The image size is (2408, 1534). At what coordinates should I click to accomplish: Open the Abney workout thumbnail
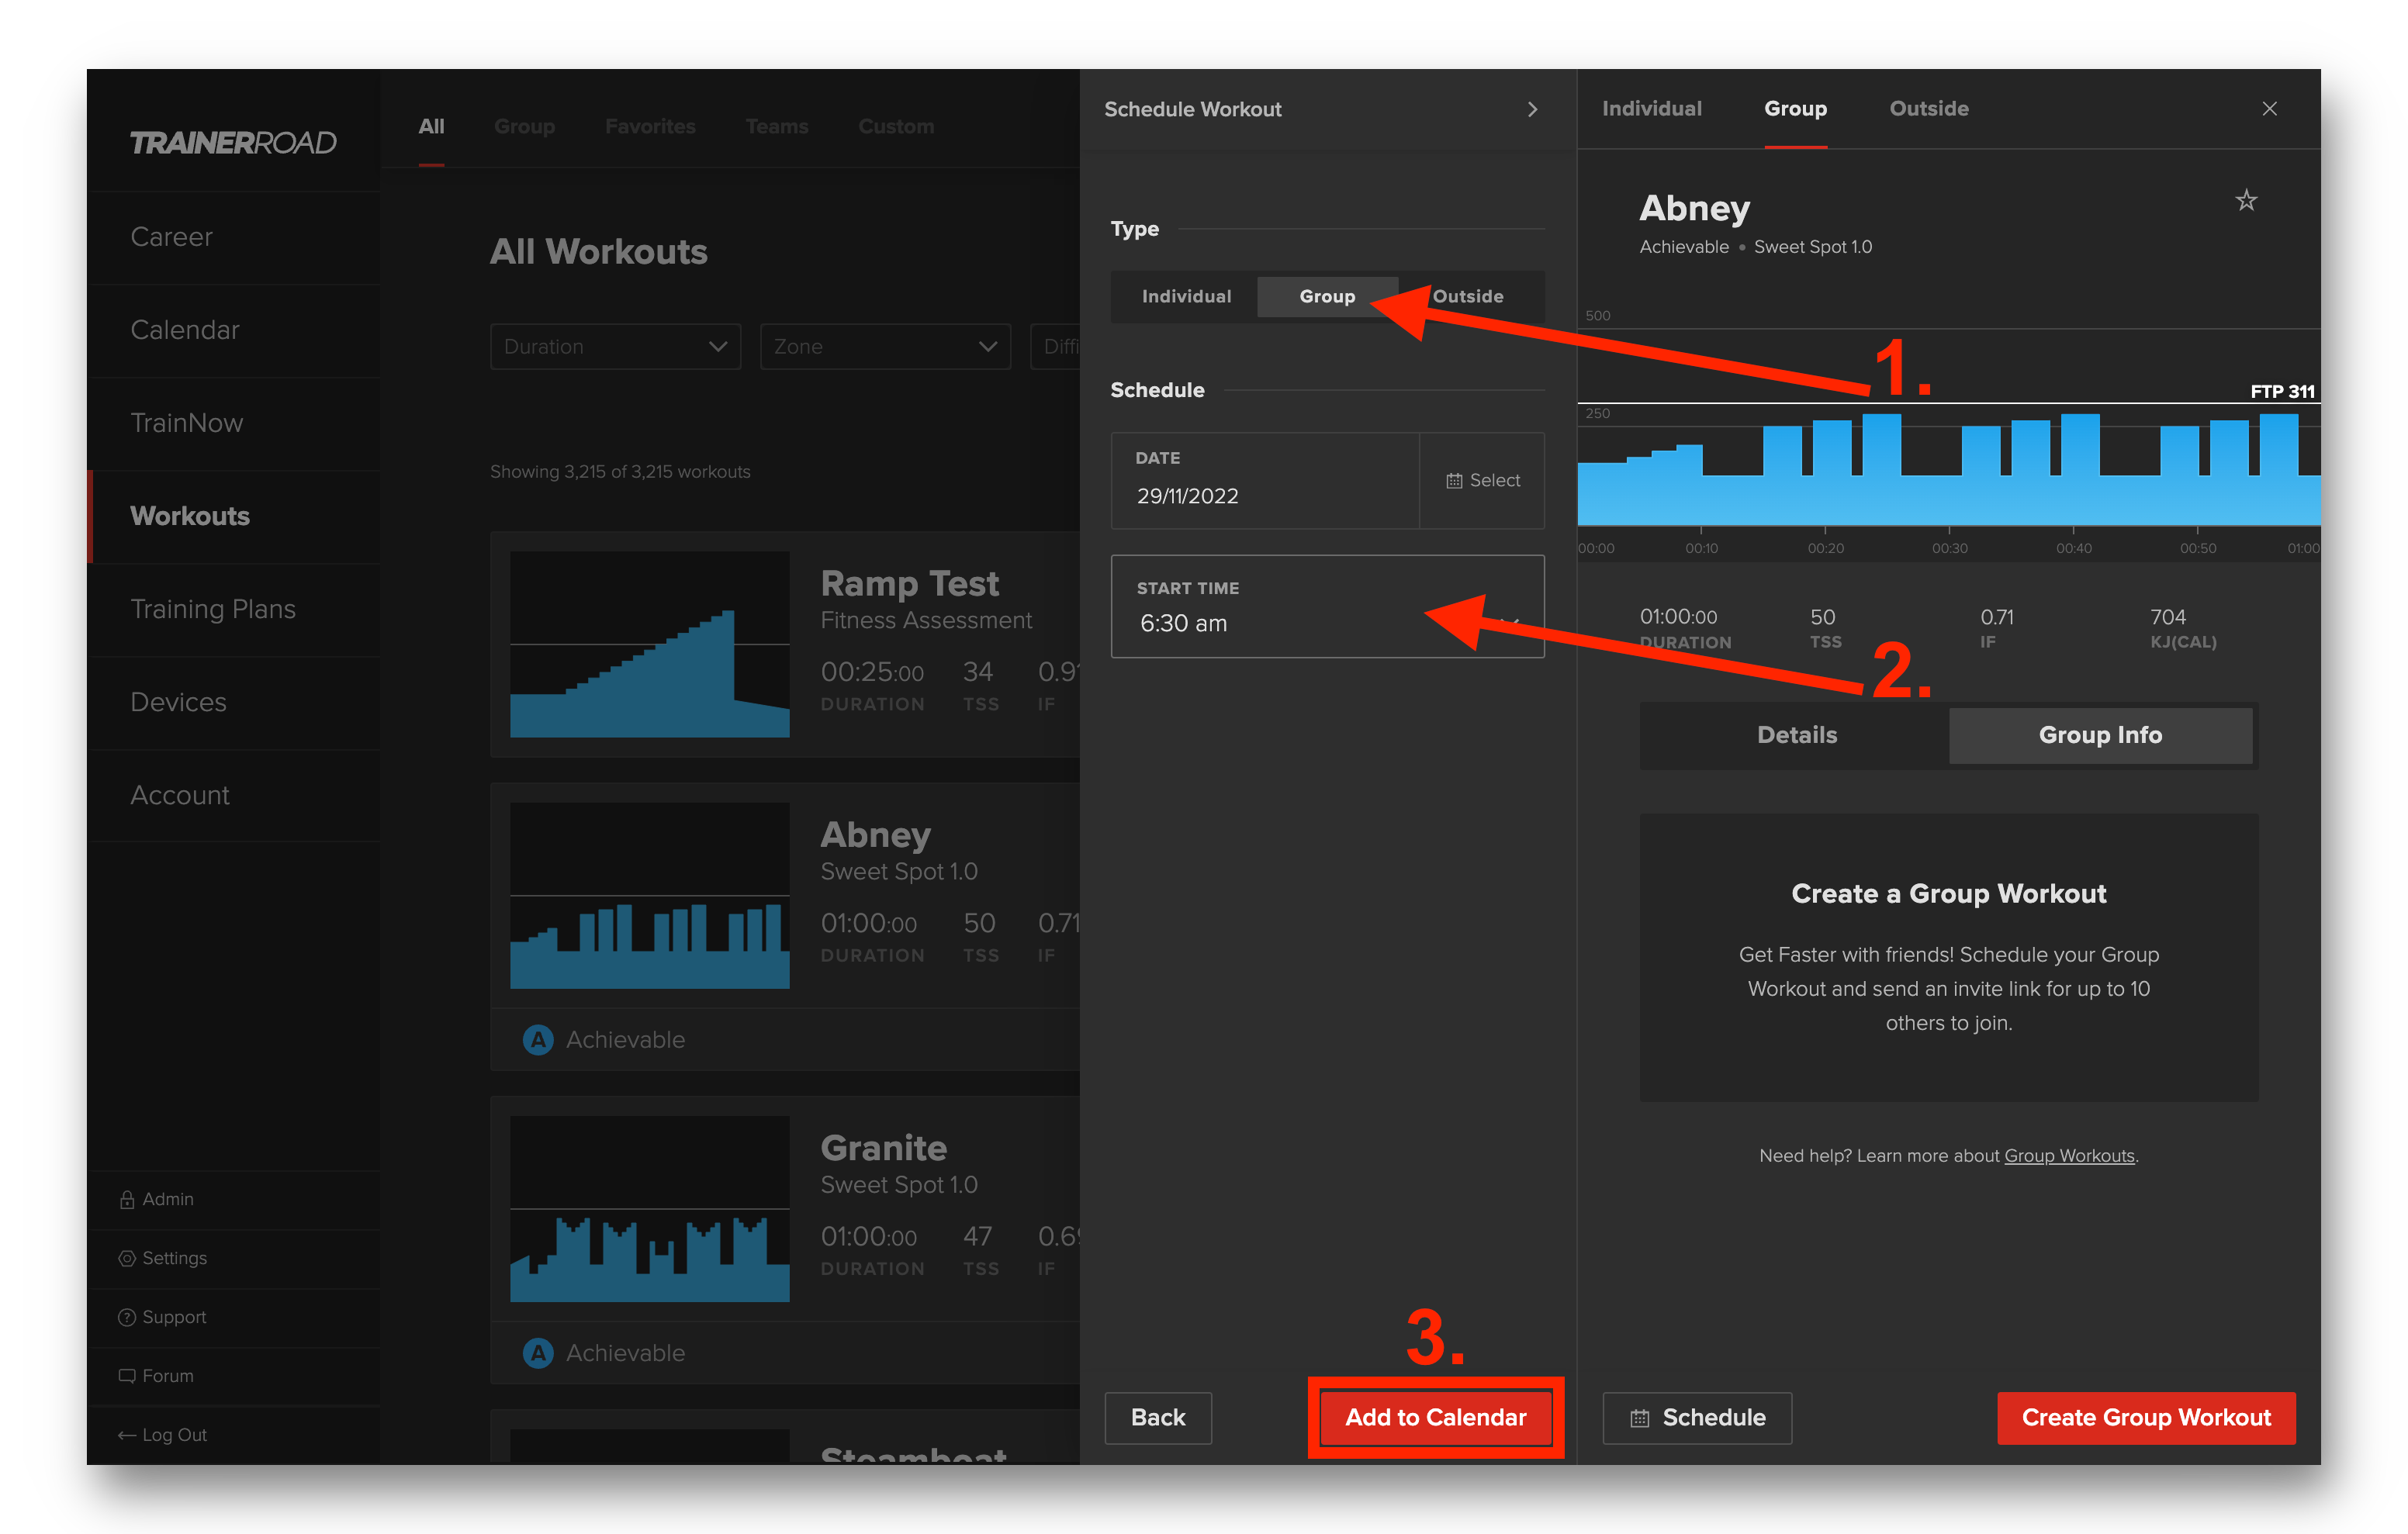click(x=649, y=896)
